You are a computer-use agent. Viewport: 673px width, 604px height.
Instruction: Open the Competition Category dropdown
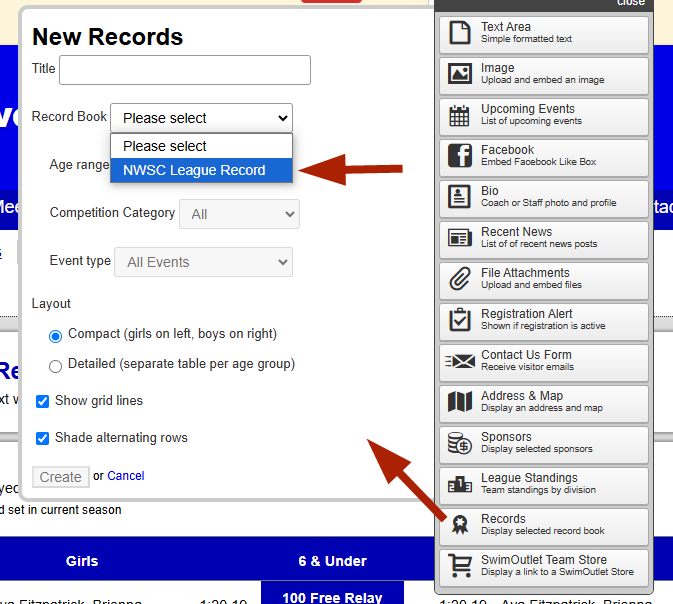click(x=239, y=214)
